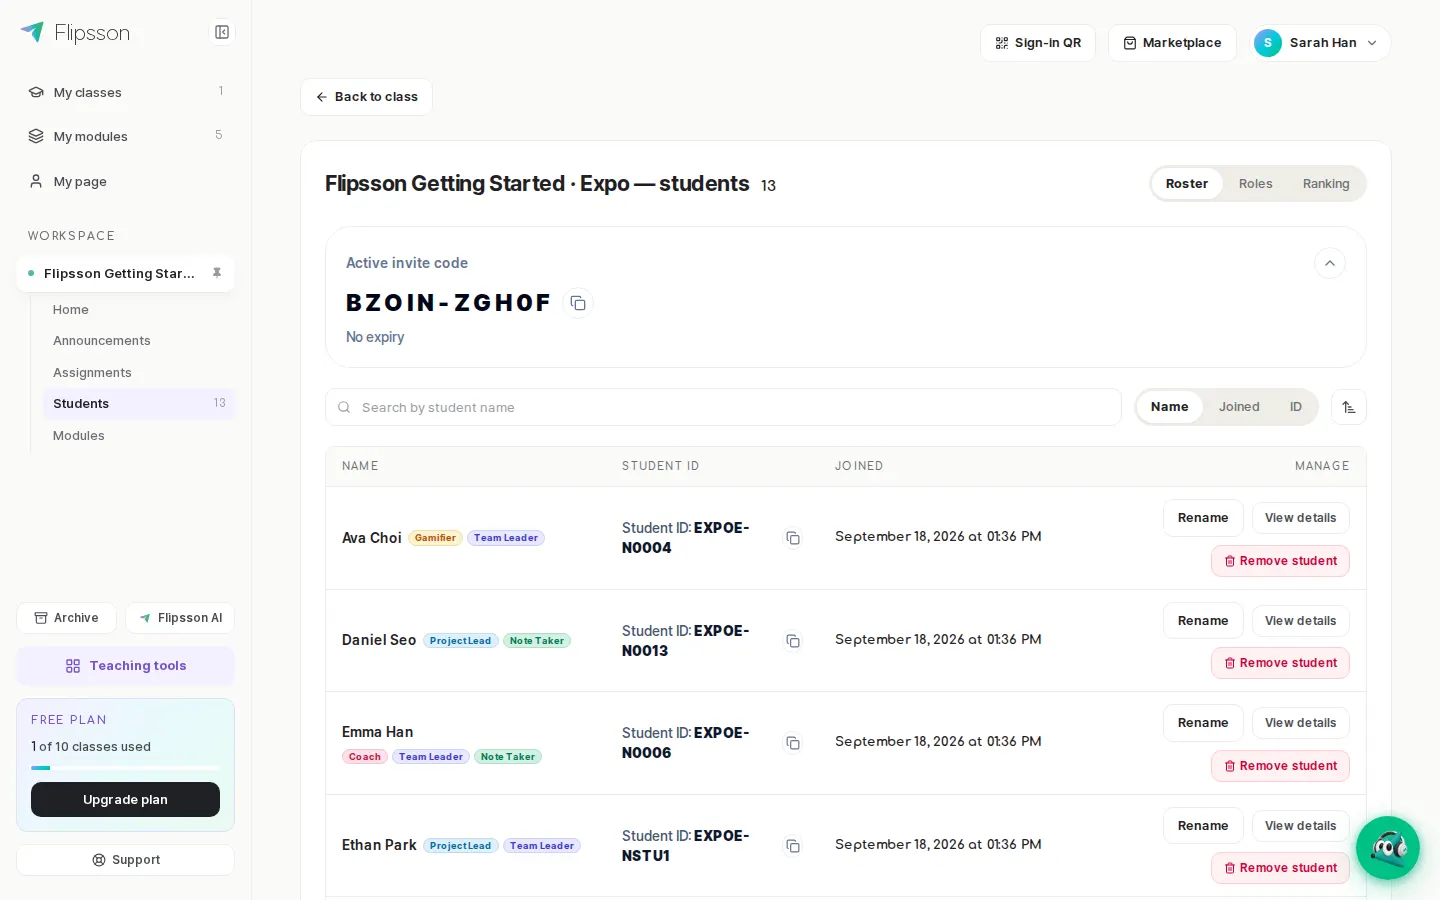Rename Ava Choi
Screen dimensions: 1440x900
(x=1203, y=518)
